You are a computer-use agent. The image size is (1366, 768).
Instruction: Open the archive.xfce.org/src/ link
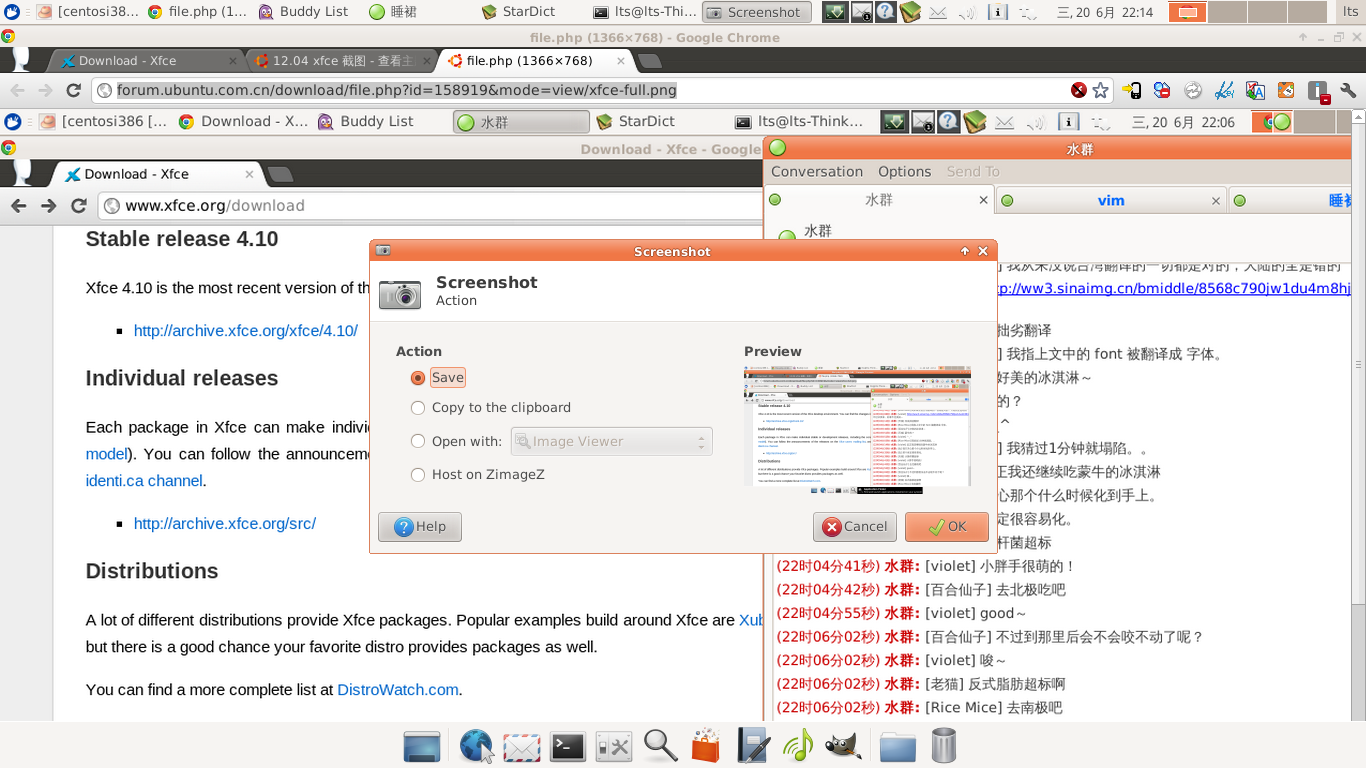pos(225,523)
